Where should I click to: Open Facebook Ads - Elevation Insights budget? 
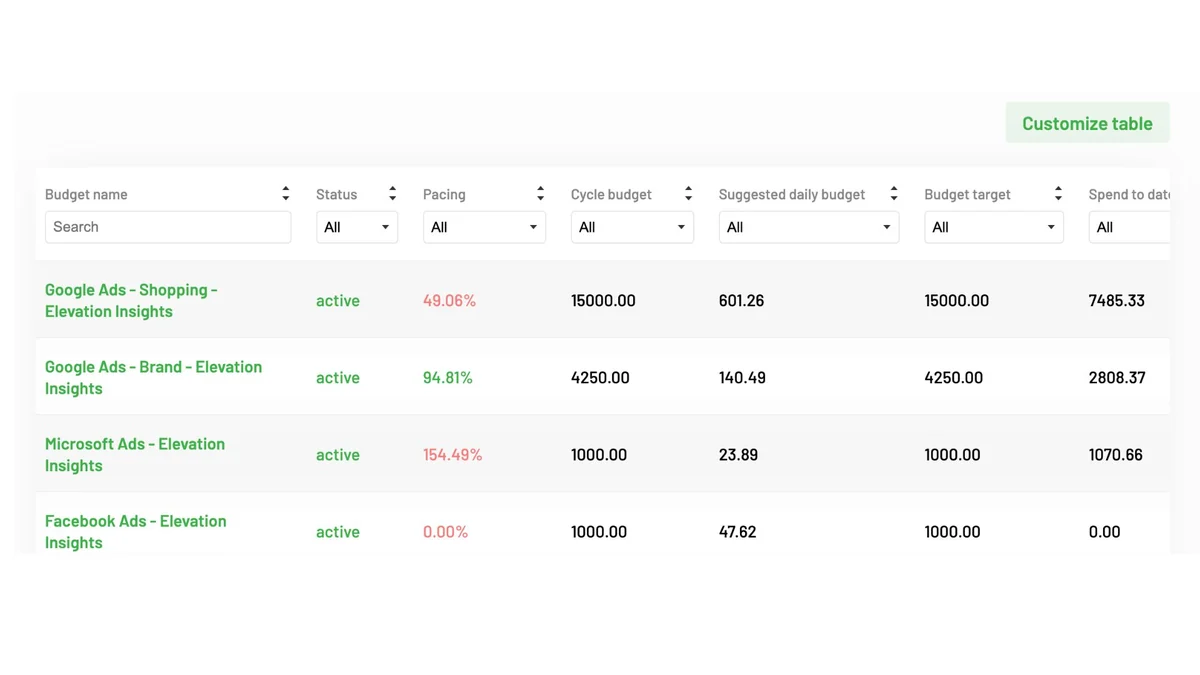click(x=135, y=531)
